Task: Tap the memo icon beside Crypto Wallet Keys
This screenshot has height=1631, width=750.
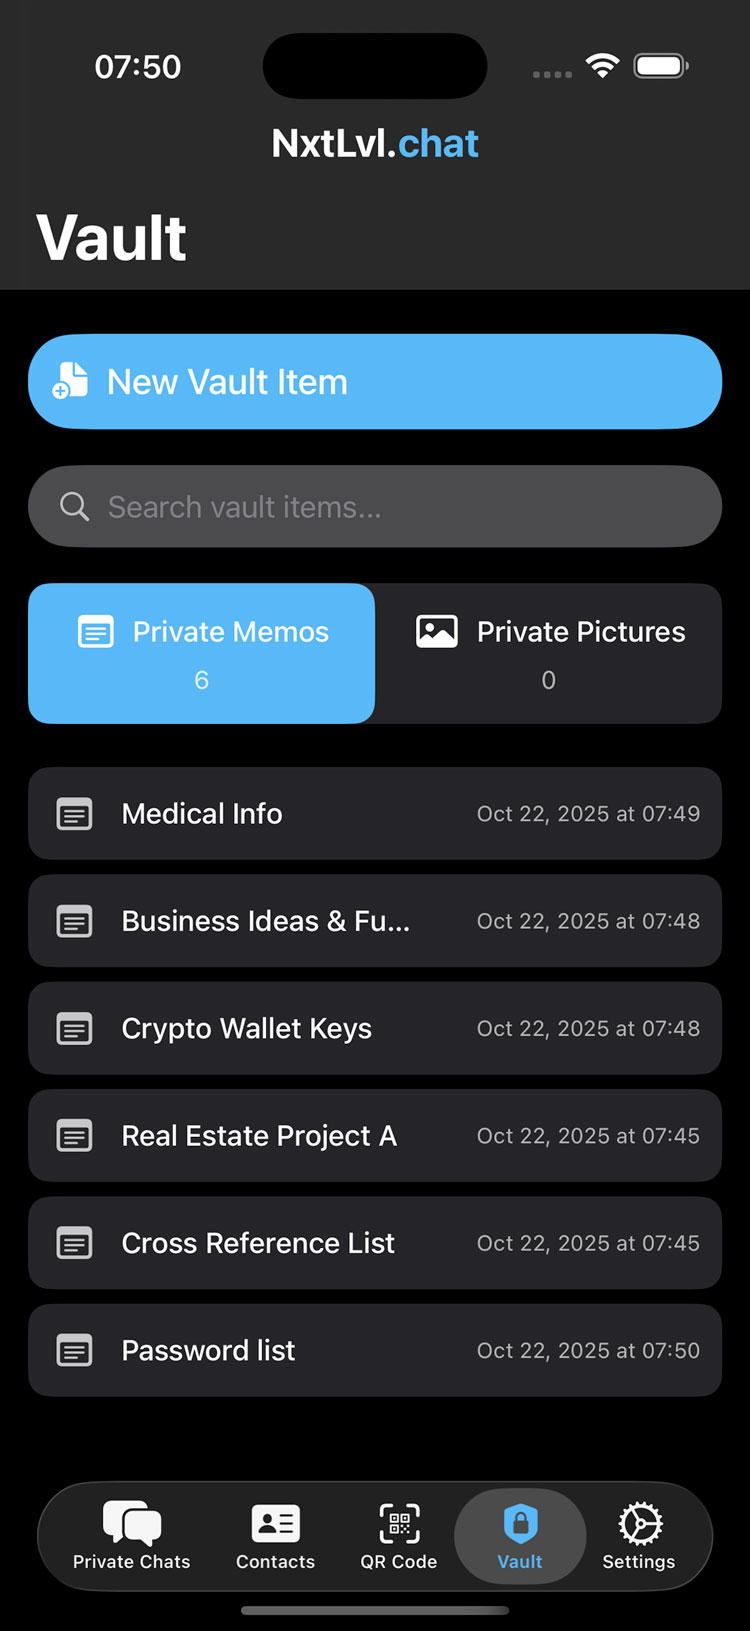Action: point(75,1028)
